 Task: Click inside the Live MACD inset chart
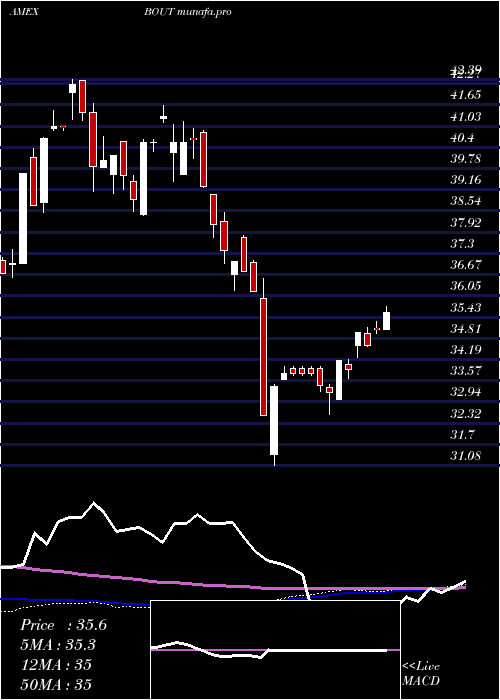tap(275, 650)
